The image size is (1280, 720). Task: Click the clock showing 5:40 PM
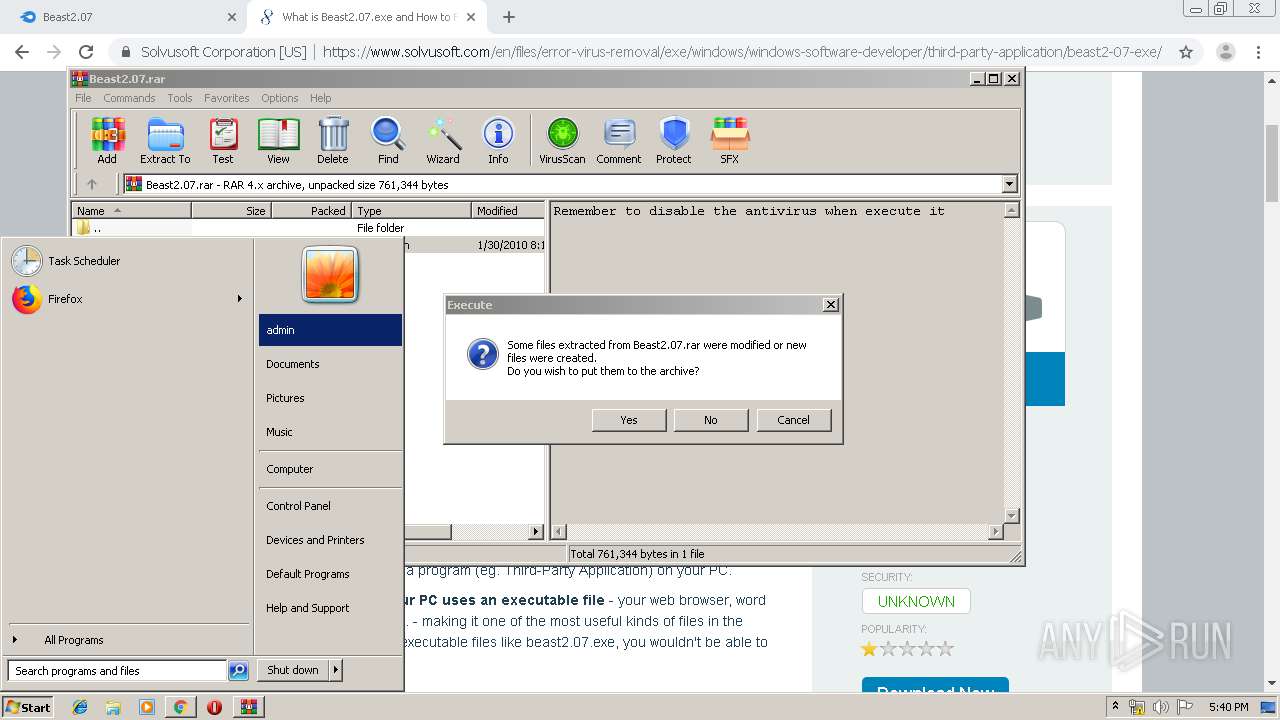click(1228, 707)
